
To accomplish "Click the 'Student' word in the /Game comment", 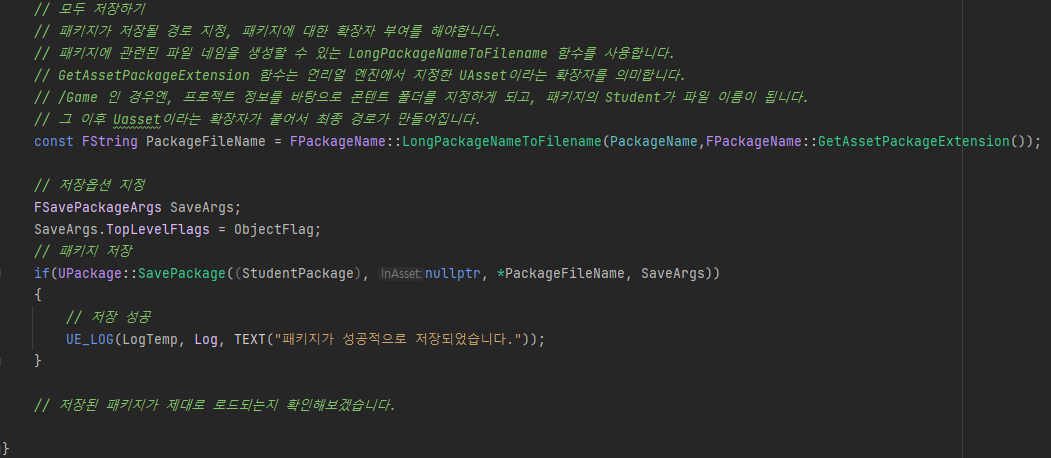I will [633, 97].
